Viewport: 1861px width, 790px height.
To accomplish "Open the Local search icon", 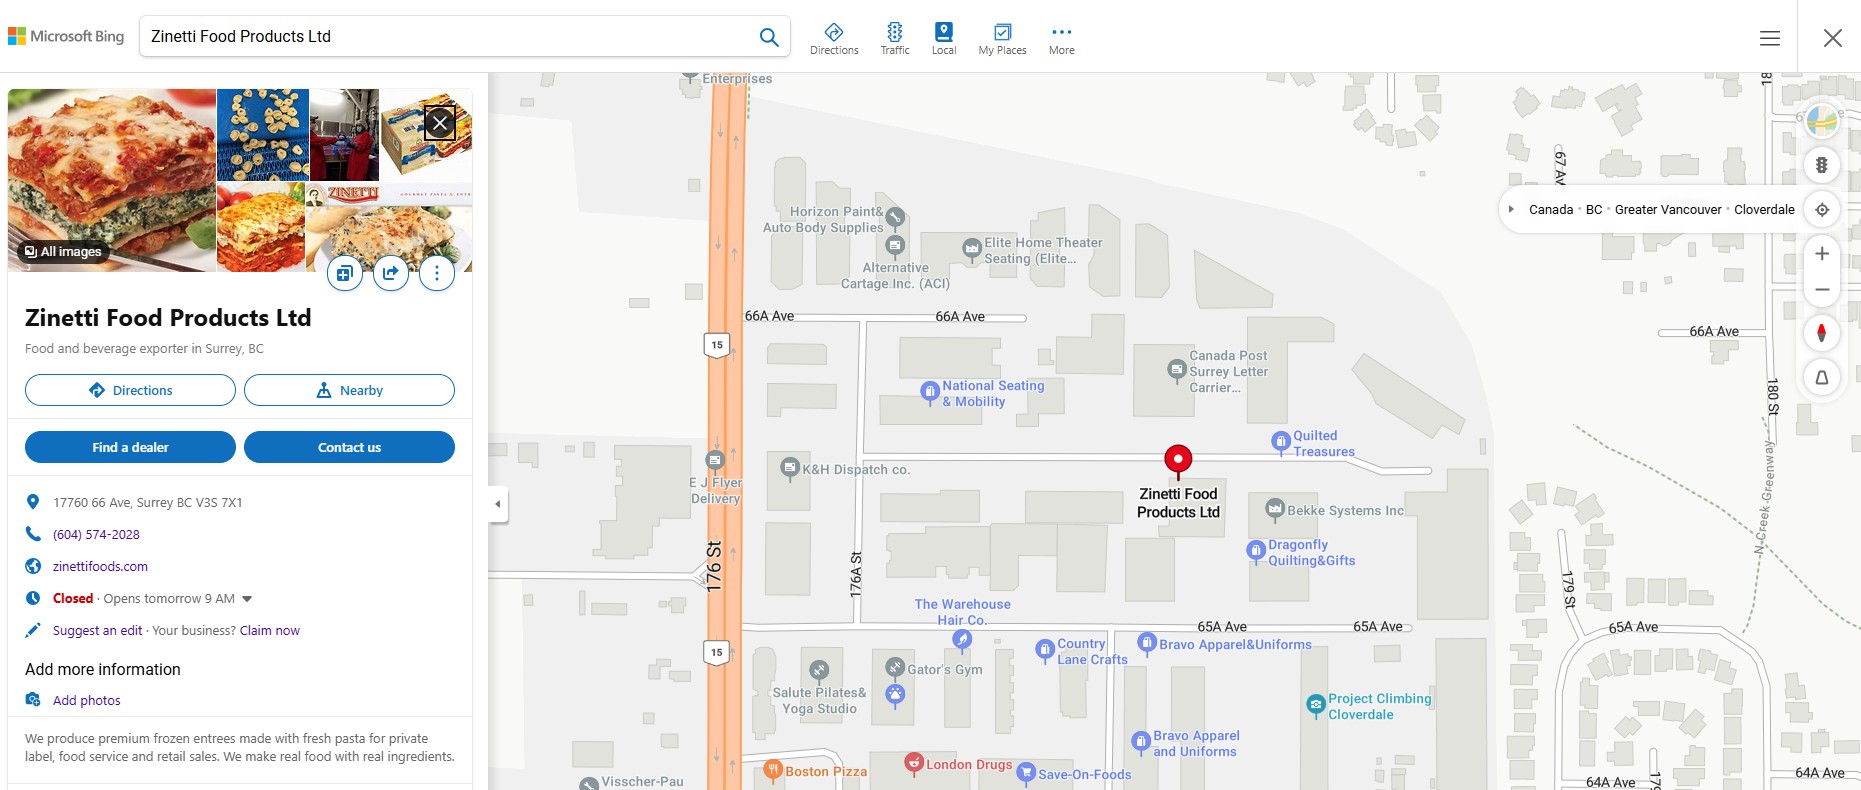I will click(944, 38).
